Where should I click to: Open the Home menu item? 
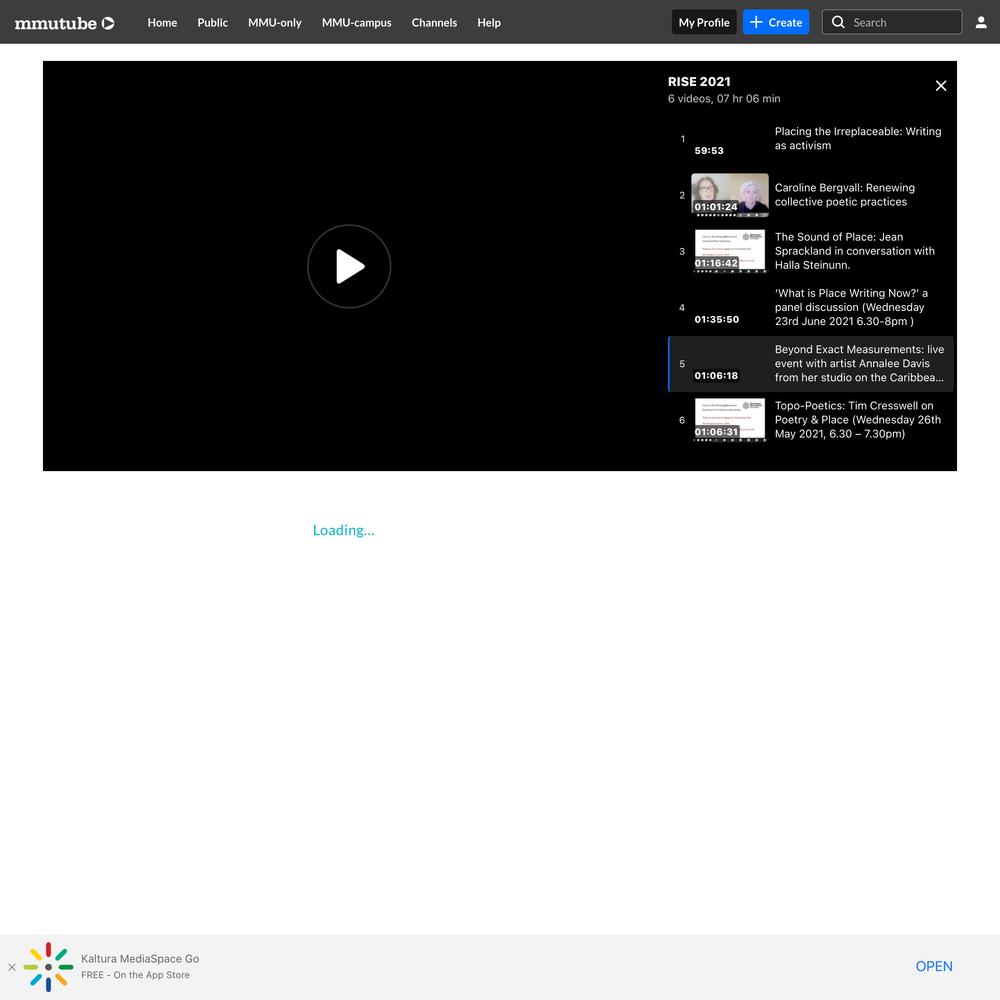[162, 22]
